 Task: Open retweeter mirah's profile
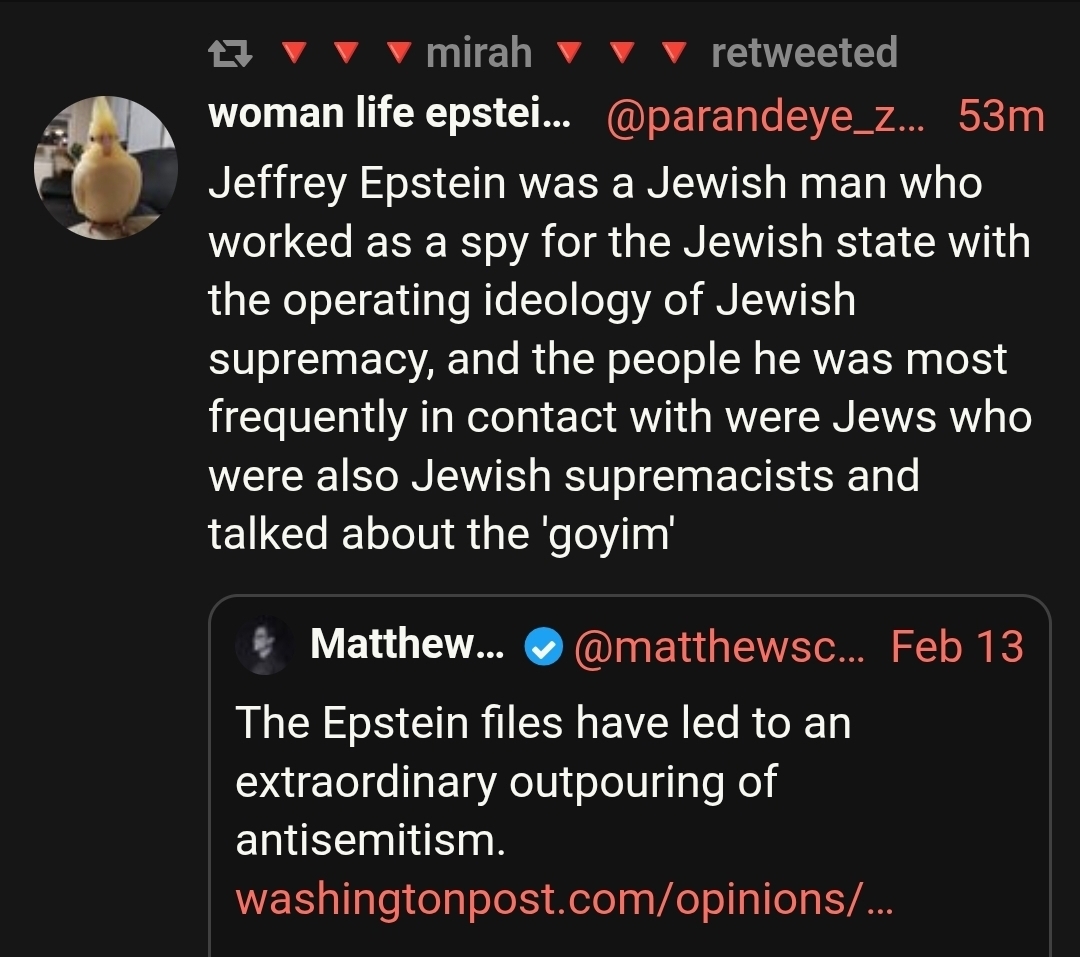point(479,53)
